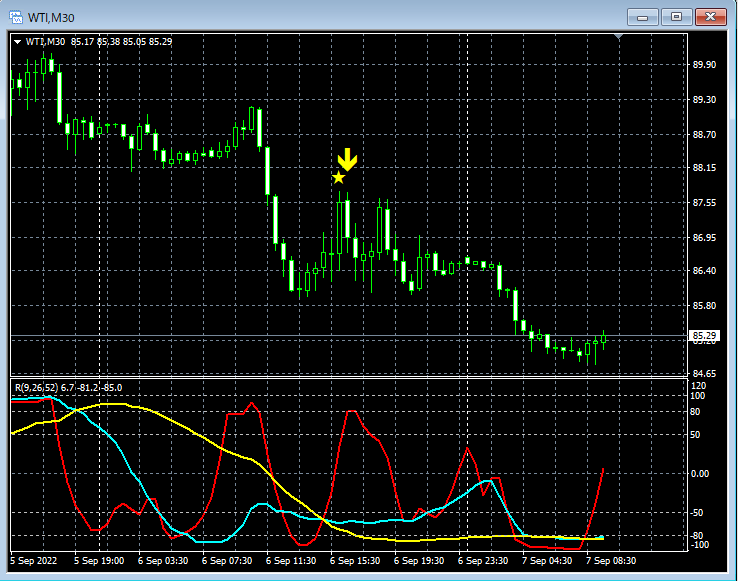Click the 86.40 price scale label
Image resolution: width=739 pixels, height=581 pixels.
coord(704,270)
